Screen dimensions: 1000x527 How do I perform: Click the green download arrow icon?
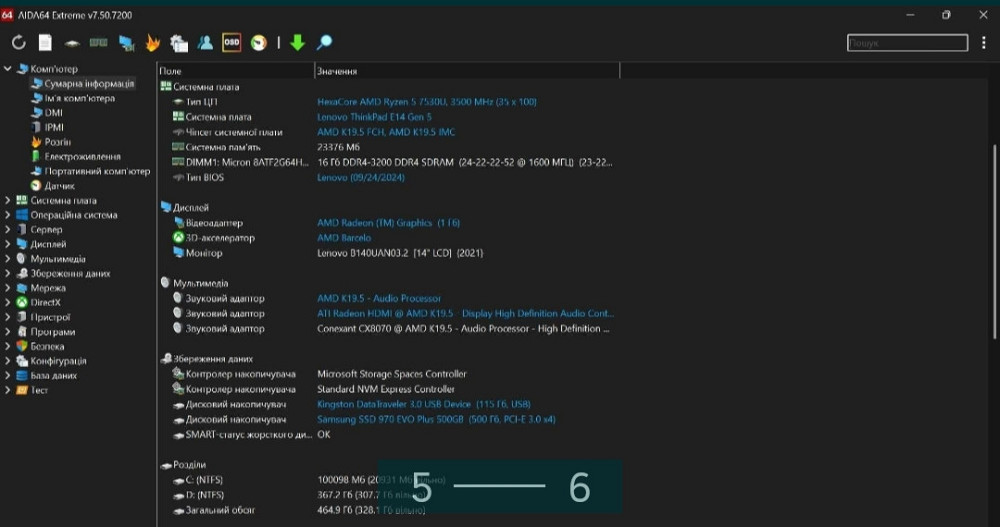[x=297, y=43]
